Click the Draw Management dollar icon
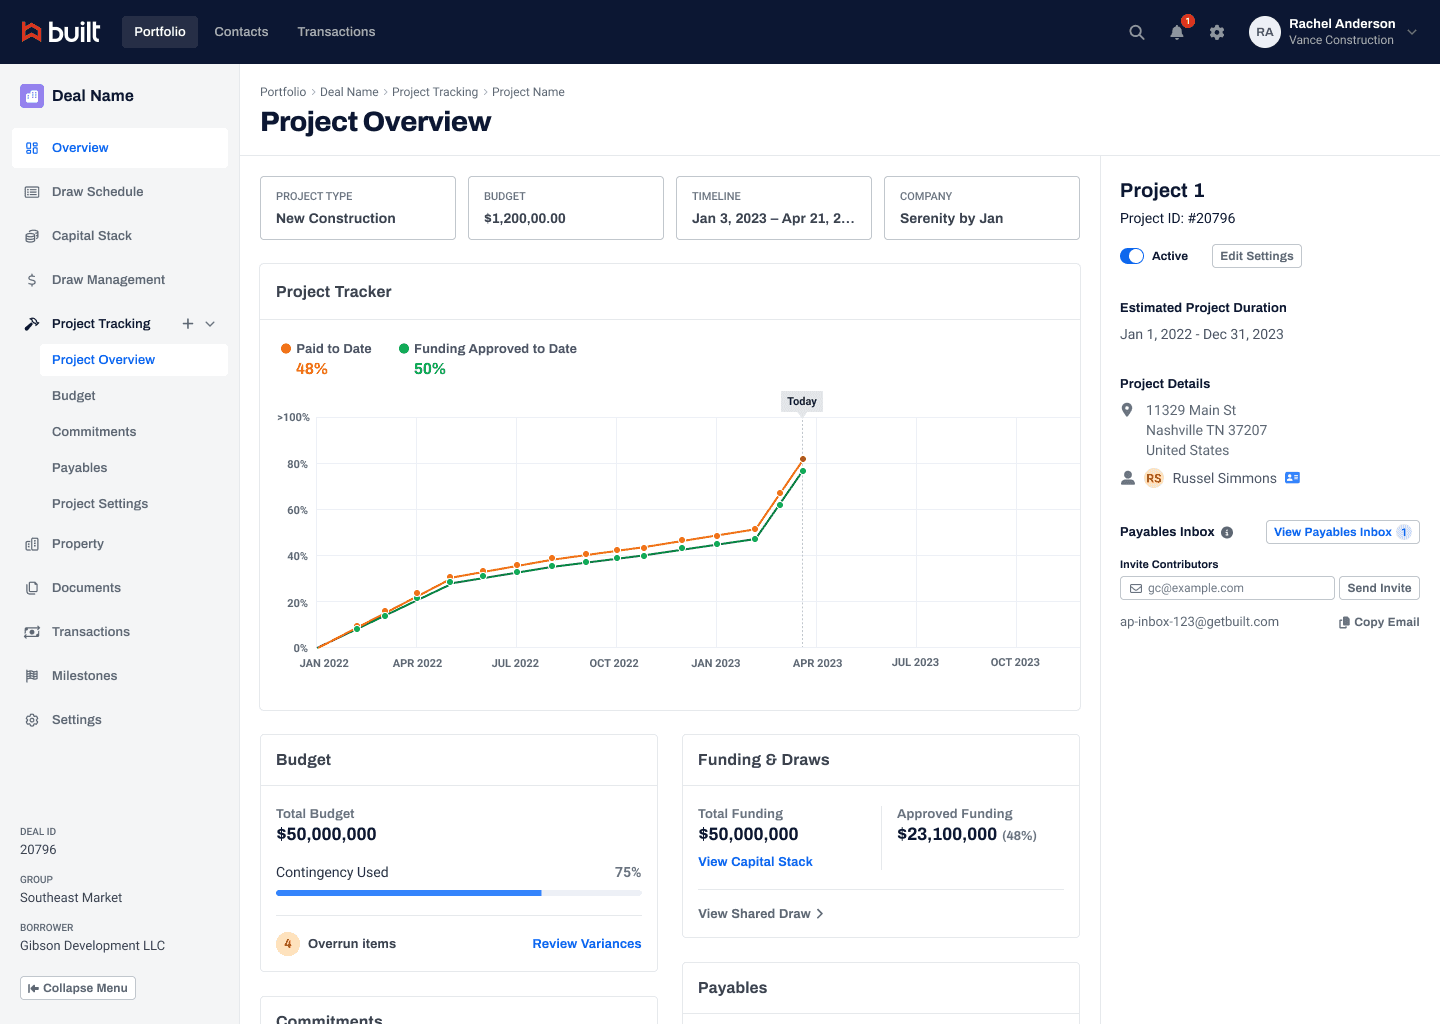The width and height of the screenshot is (1440, 1024). coord(32,280)
